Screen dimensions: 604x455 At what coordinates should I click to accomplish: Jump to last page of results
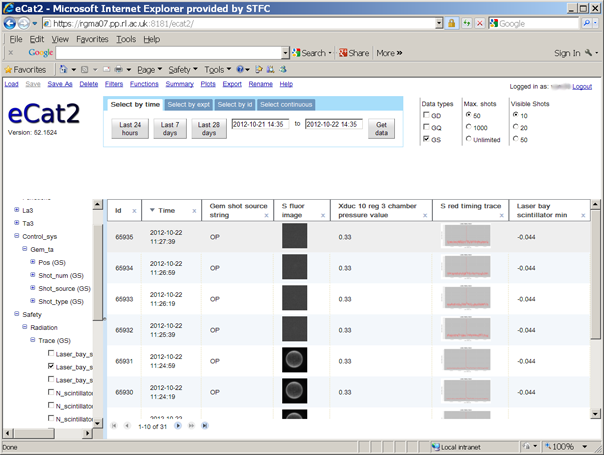(205, 426)
